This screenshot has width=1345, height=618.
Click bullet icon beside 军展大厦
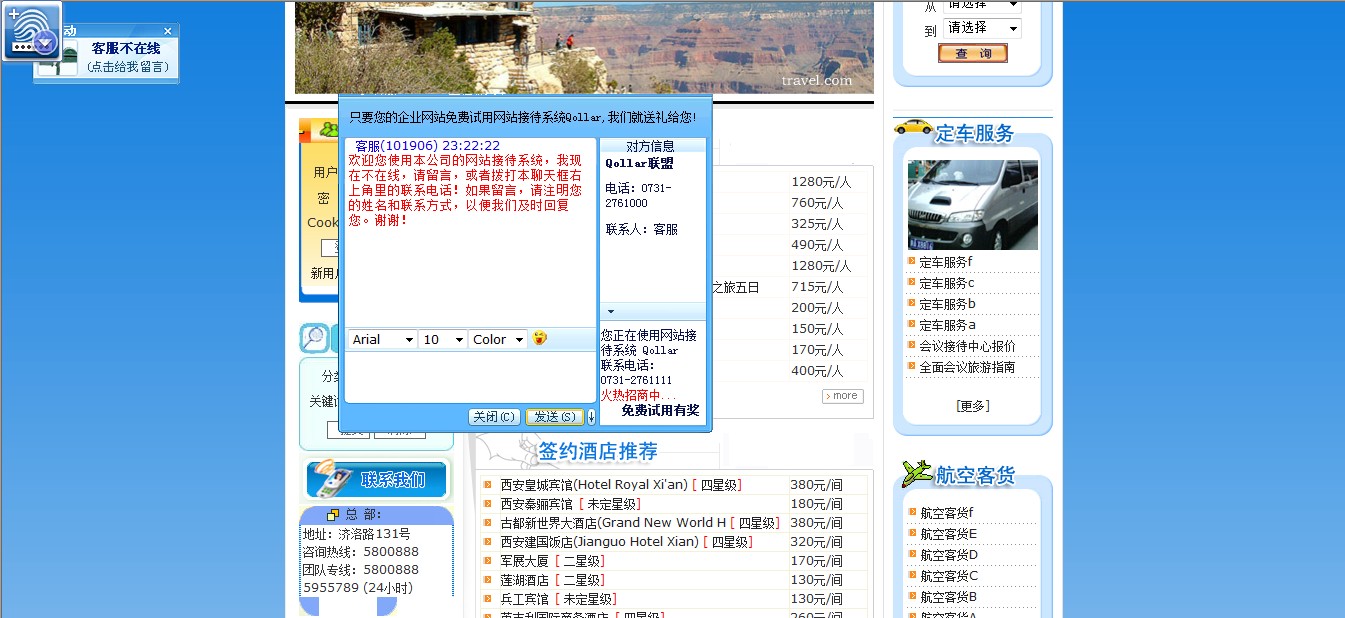point(487,560)
